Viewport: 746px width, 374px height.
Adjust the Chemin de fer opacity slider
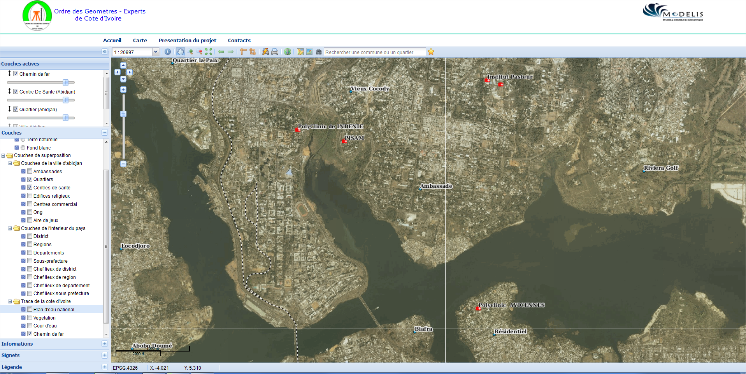point(66,83)
